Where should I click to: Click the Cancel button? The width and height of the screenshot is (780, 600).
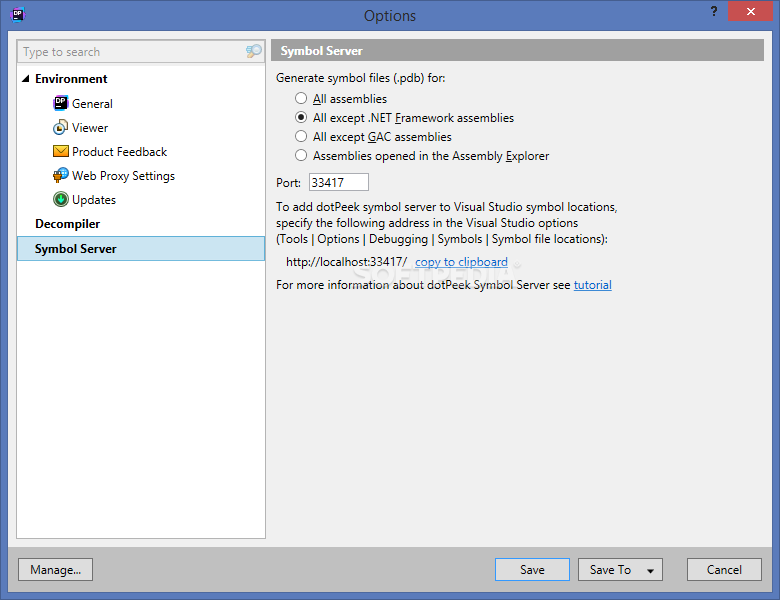pyautogui.click(x=724, y=569)
